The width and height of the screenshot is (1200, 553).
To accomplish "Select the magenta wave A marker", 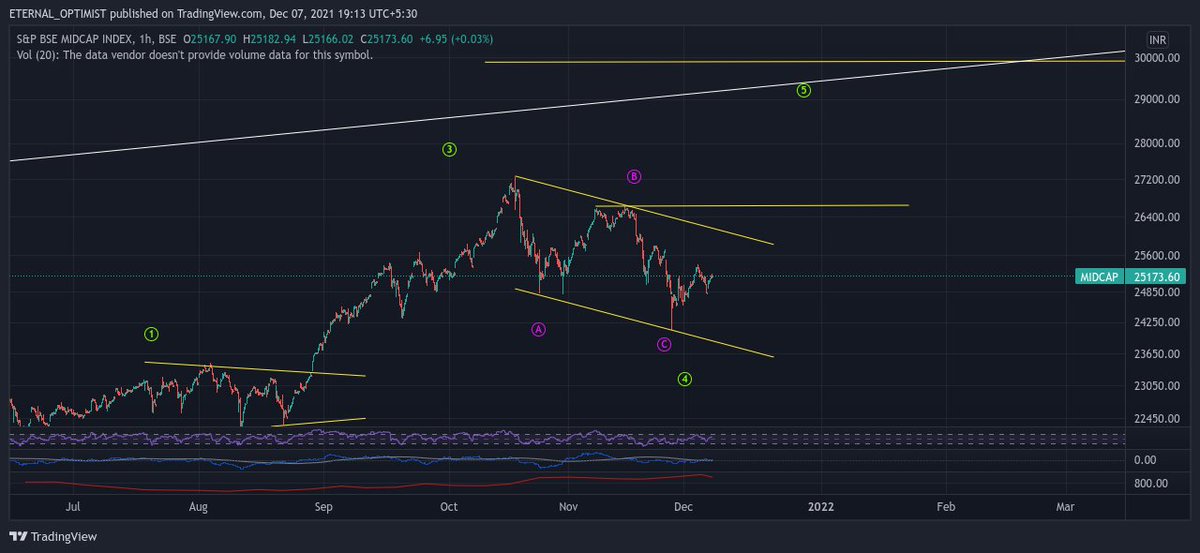I will [538, 329].
